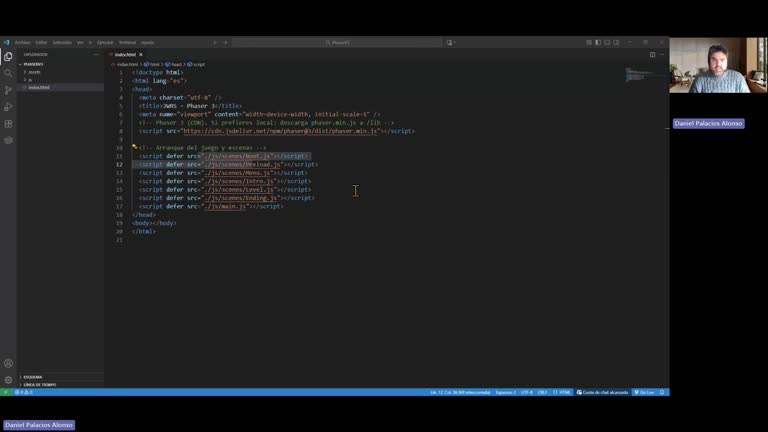Open the Manage gear icon
The image size is (768, 432).
pyautogui.click(x=8, y=380)
